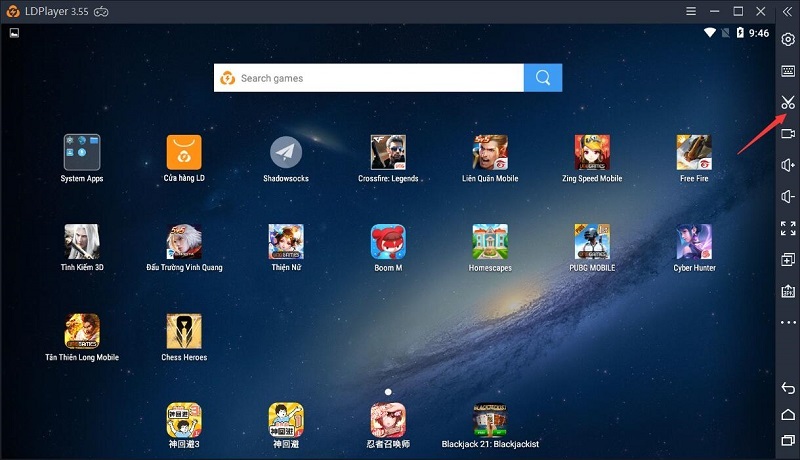Click the battery status icon
The height and width of the screenshot is (460, 800).
740,33
